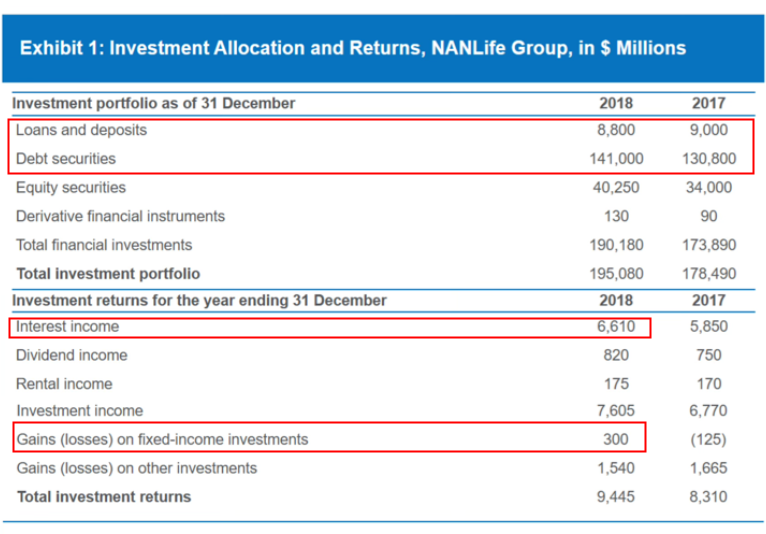The image size is (766, 534).
Task: Select the Equity securities label
Action: click(x=71, y=187)
